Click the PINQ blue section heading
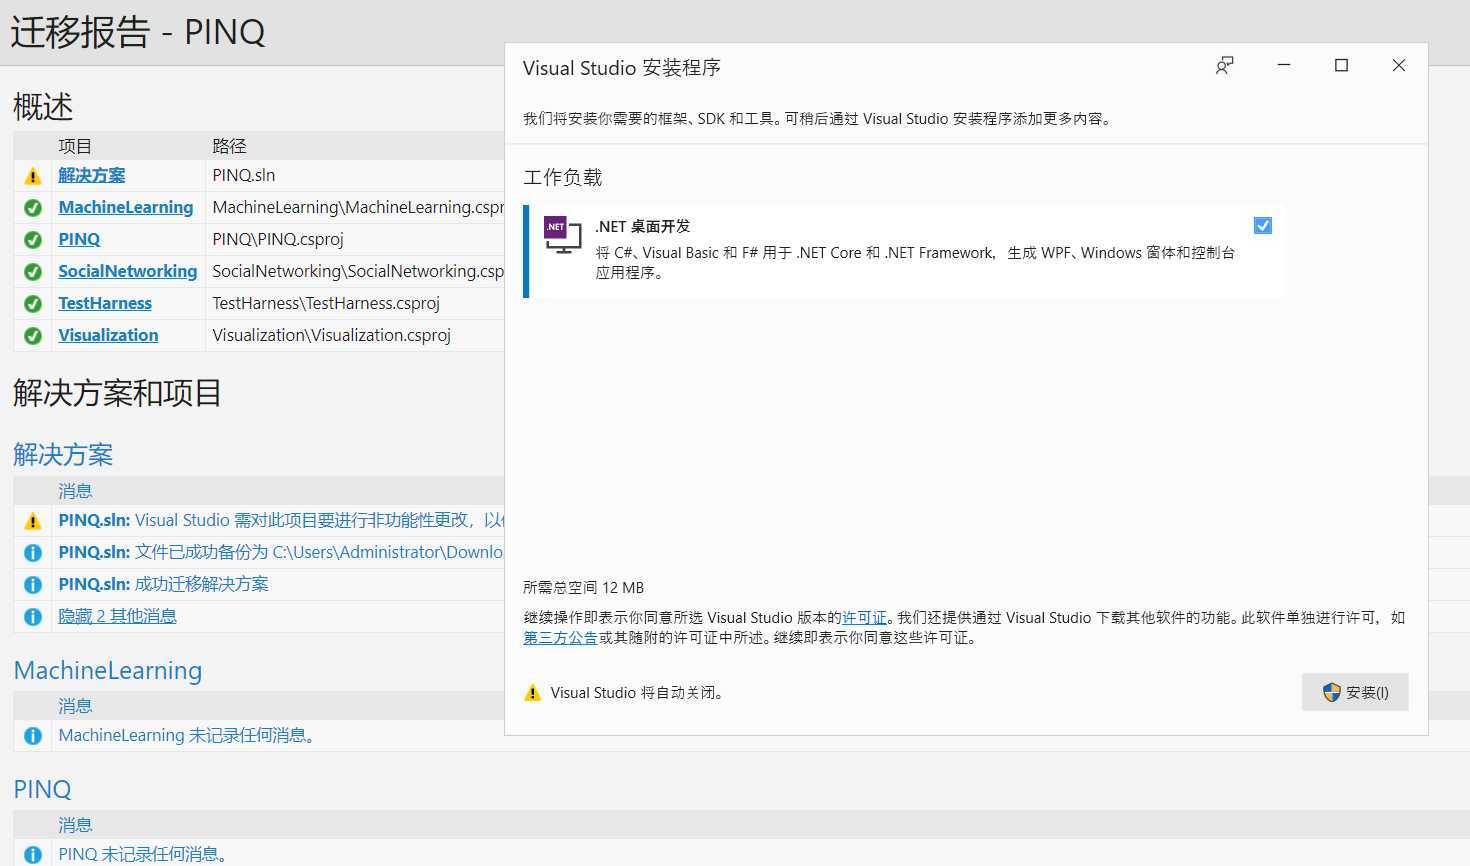The image size is (1470, 866). click(x=42, y=789)
